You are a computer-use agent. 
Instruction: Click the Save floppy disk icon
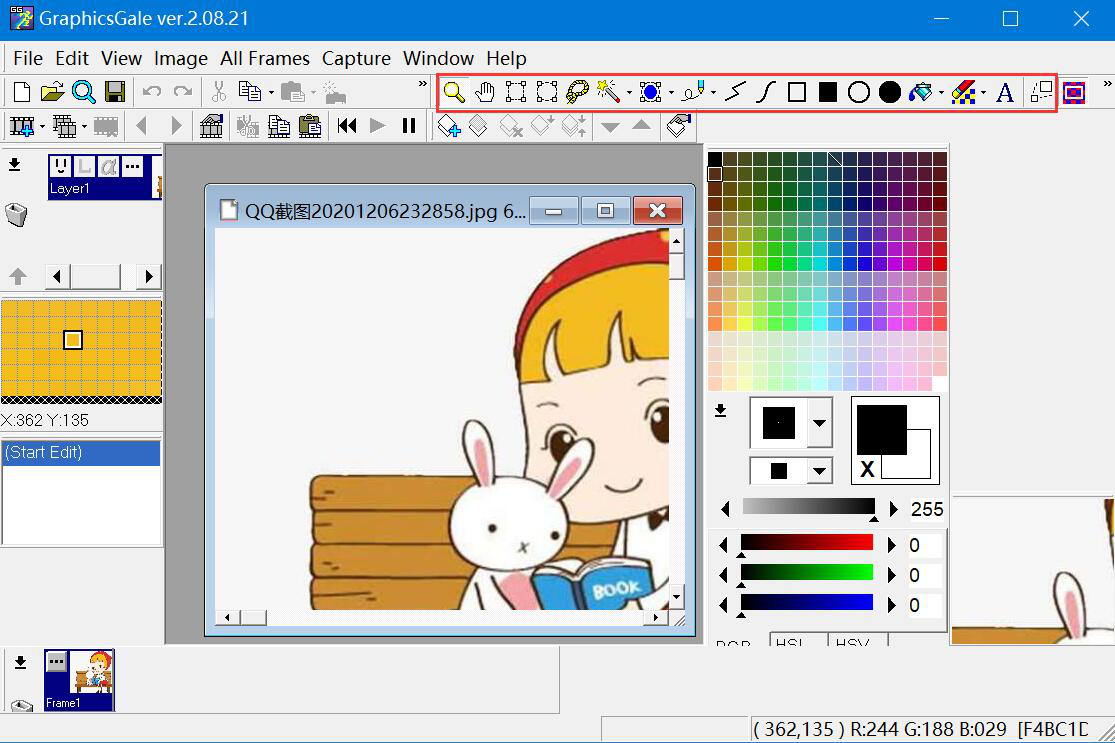115,92
